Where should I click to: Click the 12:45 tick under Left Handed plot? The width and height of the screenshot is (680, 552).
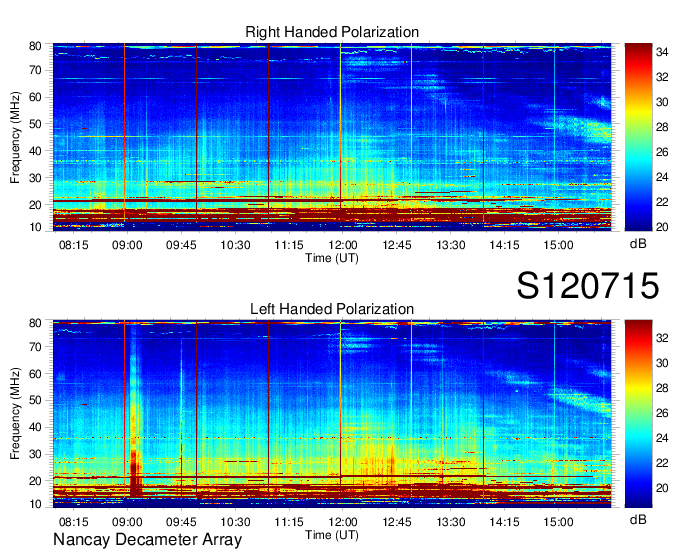click(397, 522)
